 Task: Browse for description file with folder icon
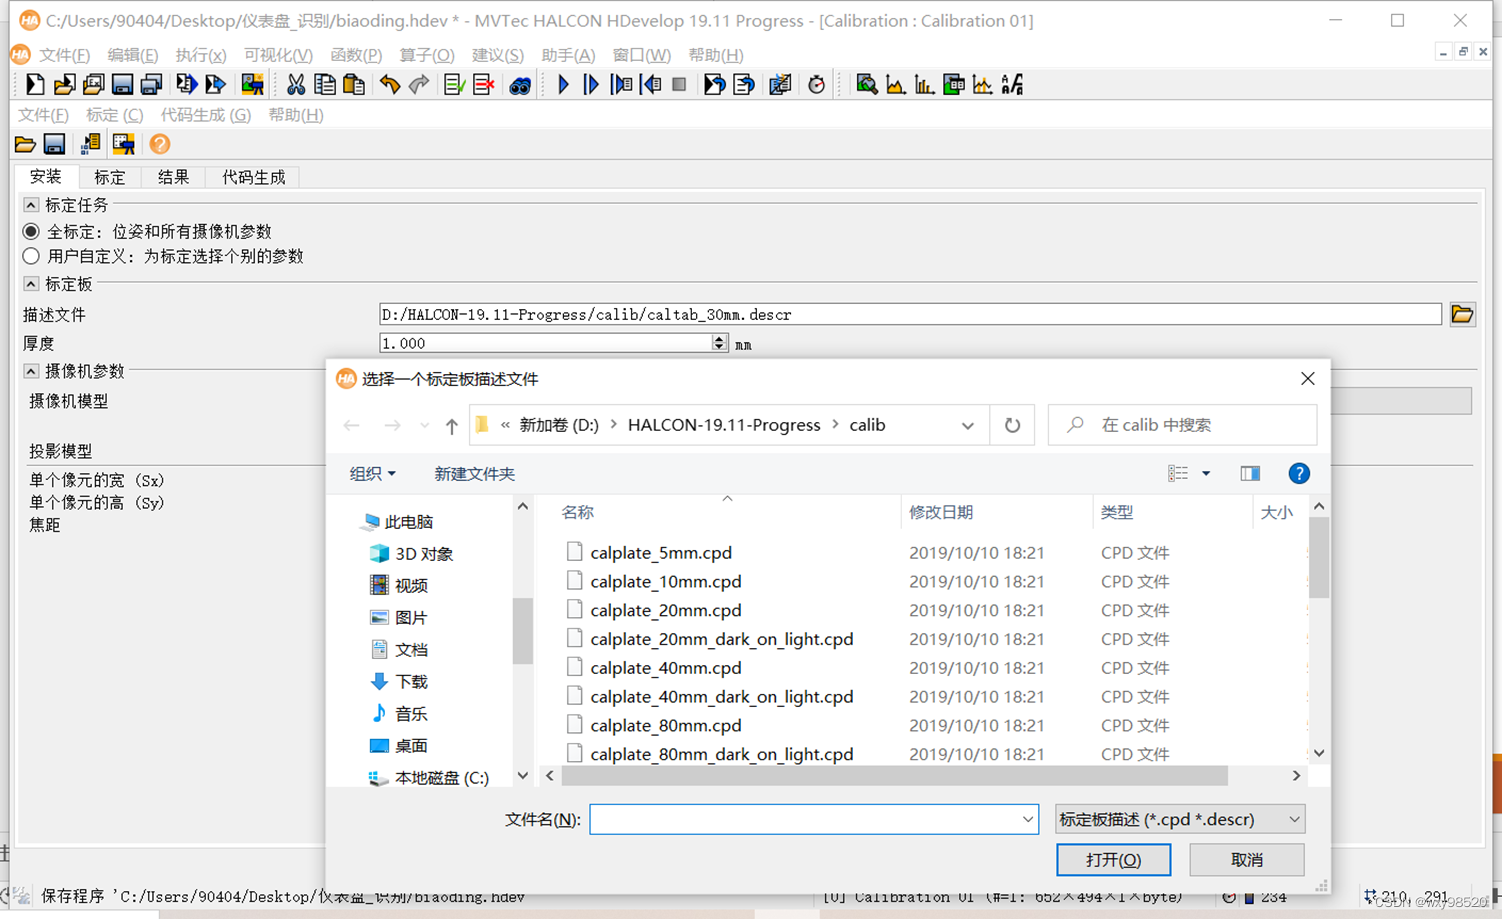(1462, 314)
